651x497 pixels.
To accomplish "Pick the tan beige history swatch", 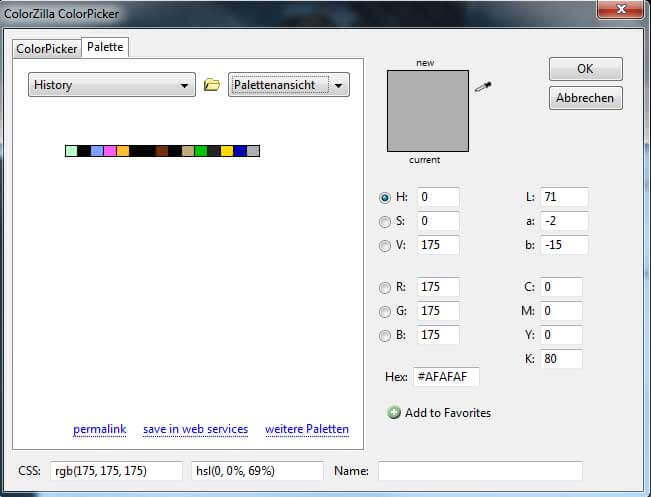I will [188, 151].
